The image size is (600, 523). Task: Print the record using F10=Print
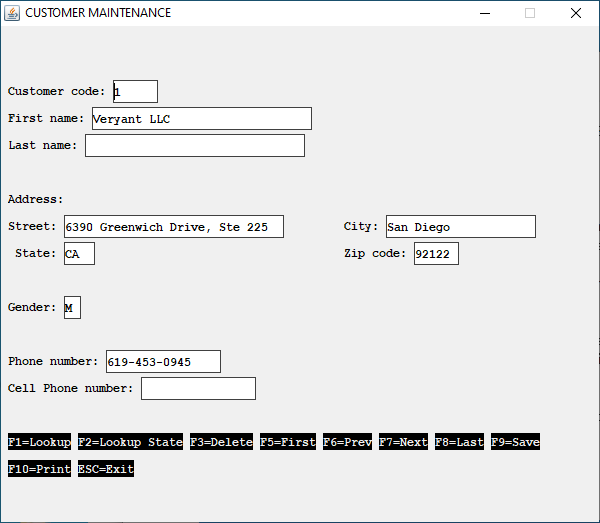tap(40, 469)
